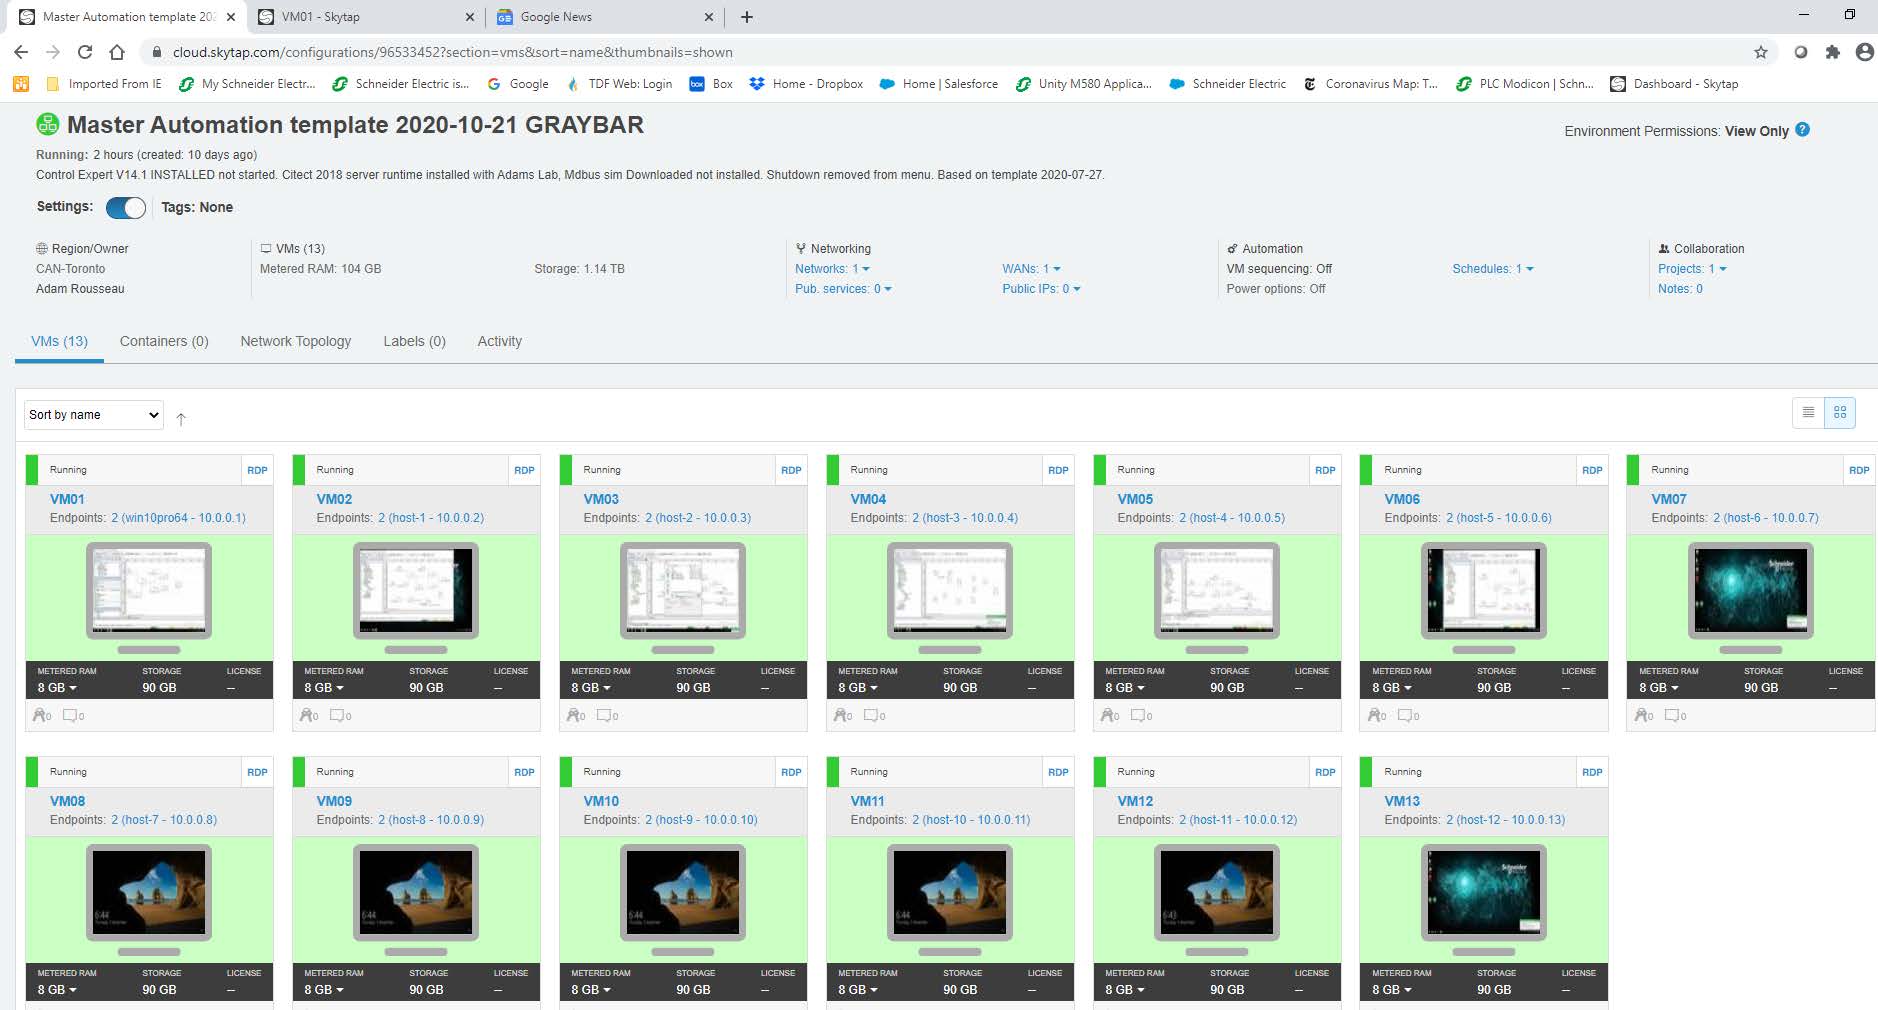Screen dimensions: 1878x1010
Task: Open the Activity tab
Action: [x=499, y=341]
